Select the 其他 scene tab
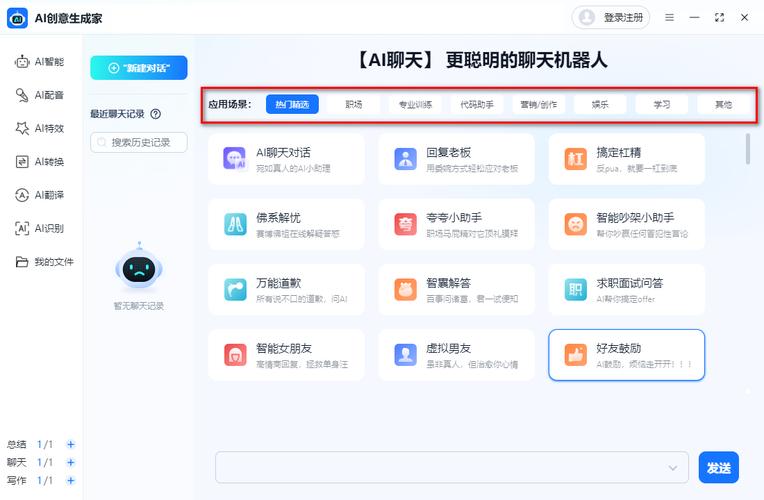 coord(724,104)
